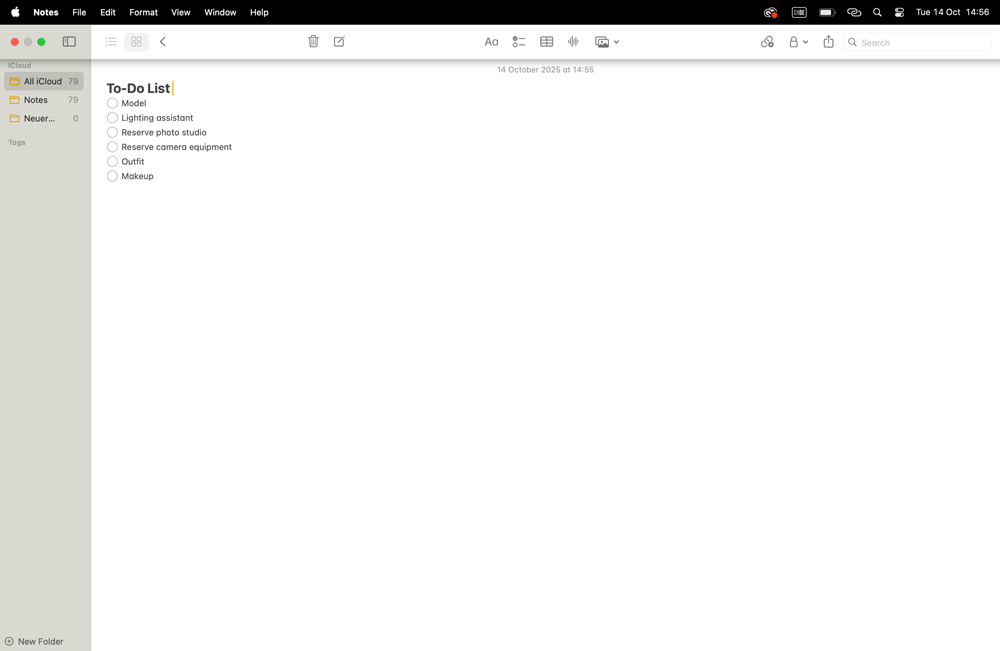
Task: Open the Format menu
Action: click(x=143, y=12)
